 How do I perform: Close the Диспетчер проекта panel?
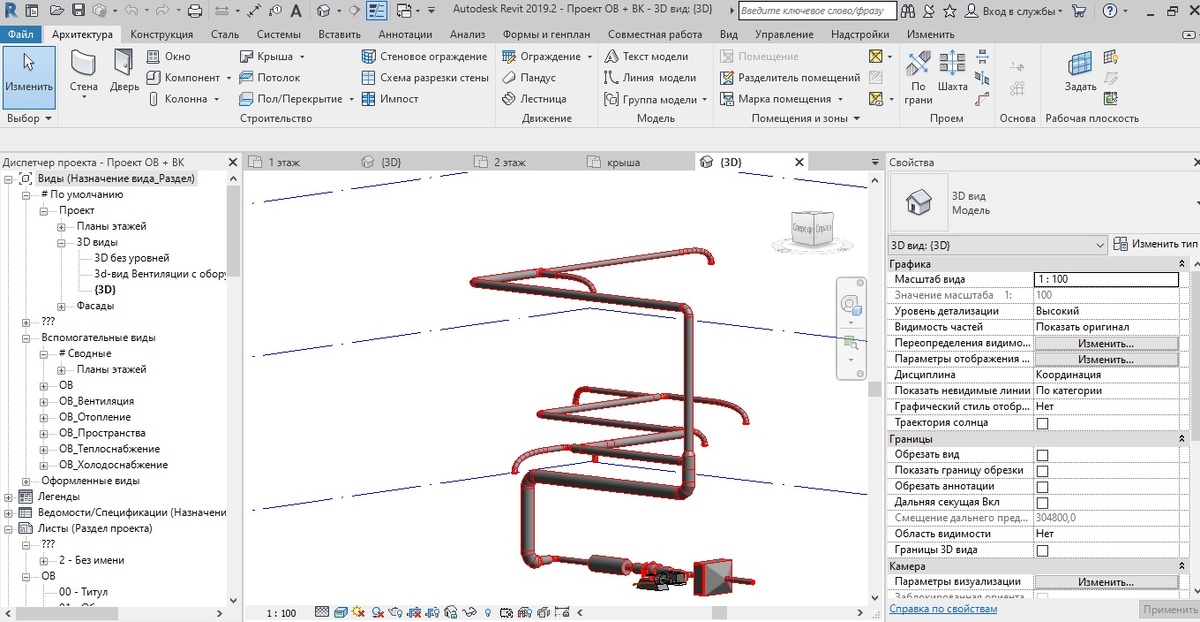[232, 162]
